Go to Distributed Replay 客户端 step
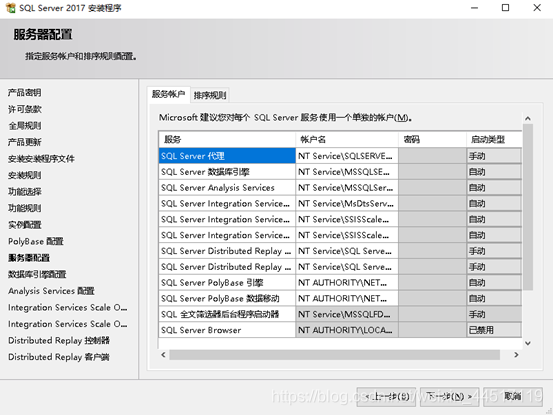The image size is (553, 415). tap(59, 357)
